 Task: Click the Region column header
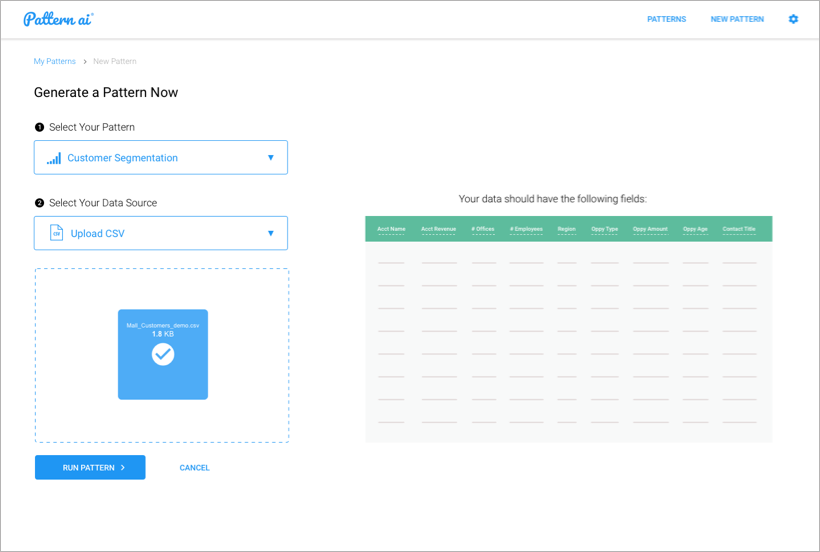point(567,229)
